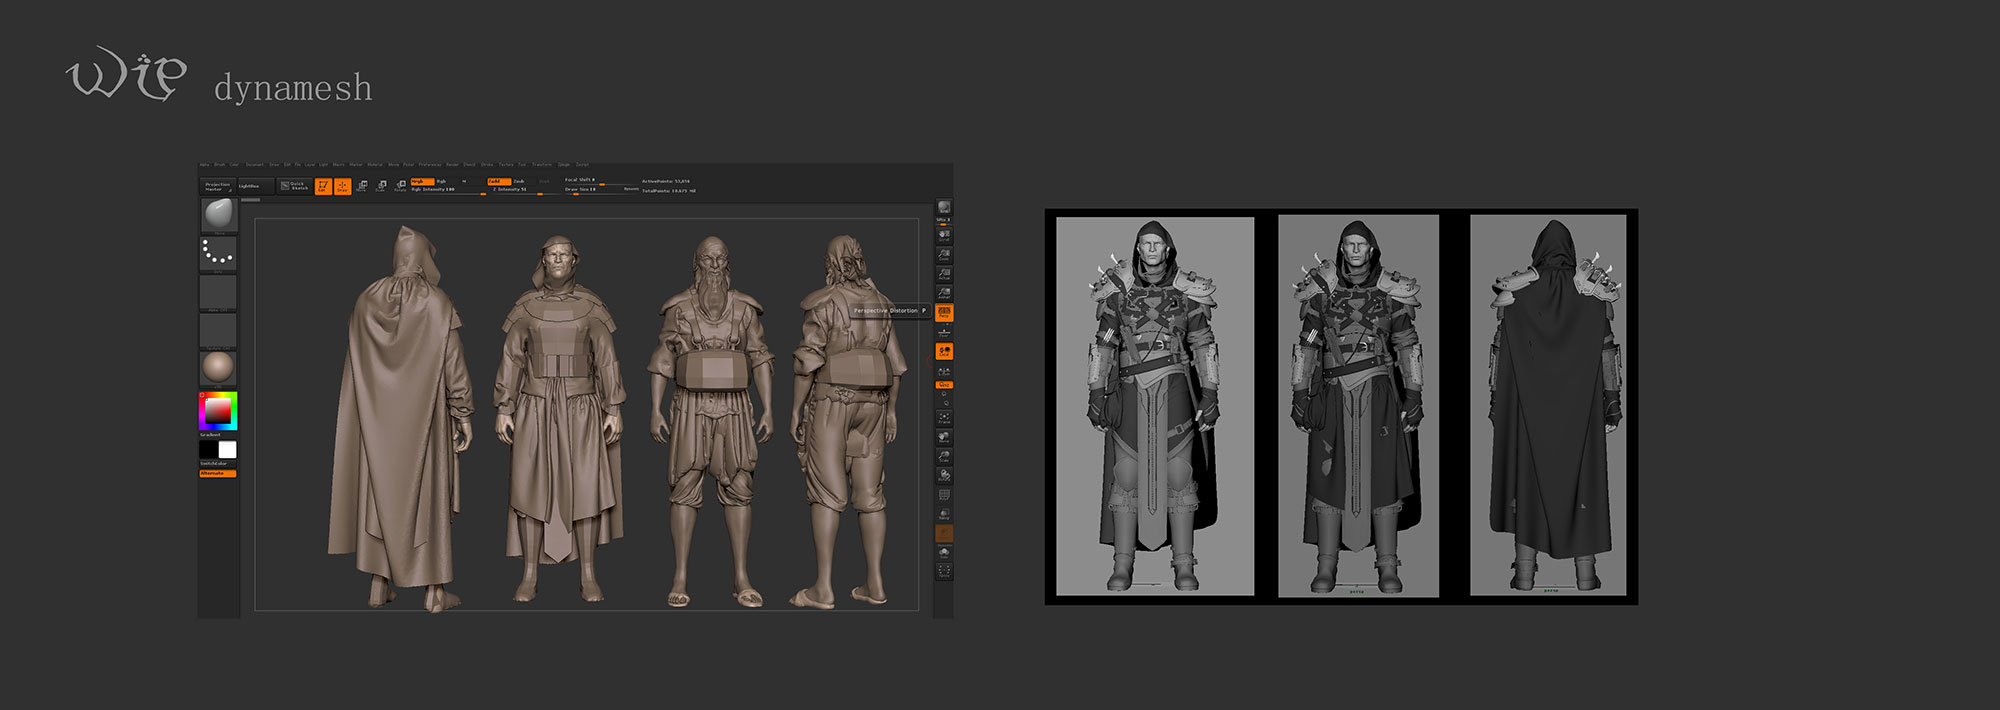Pick a color in the color picker square
This screenshot has height=710, width=2000.
217,411
